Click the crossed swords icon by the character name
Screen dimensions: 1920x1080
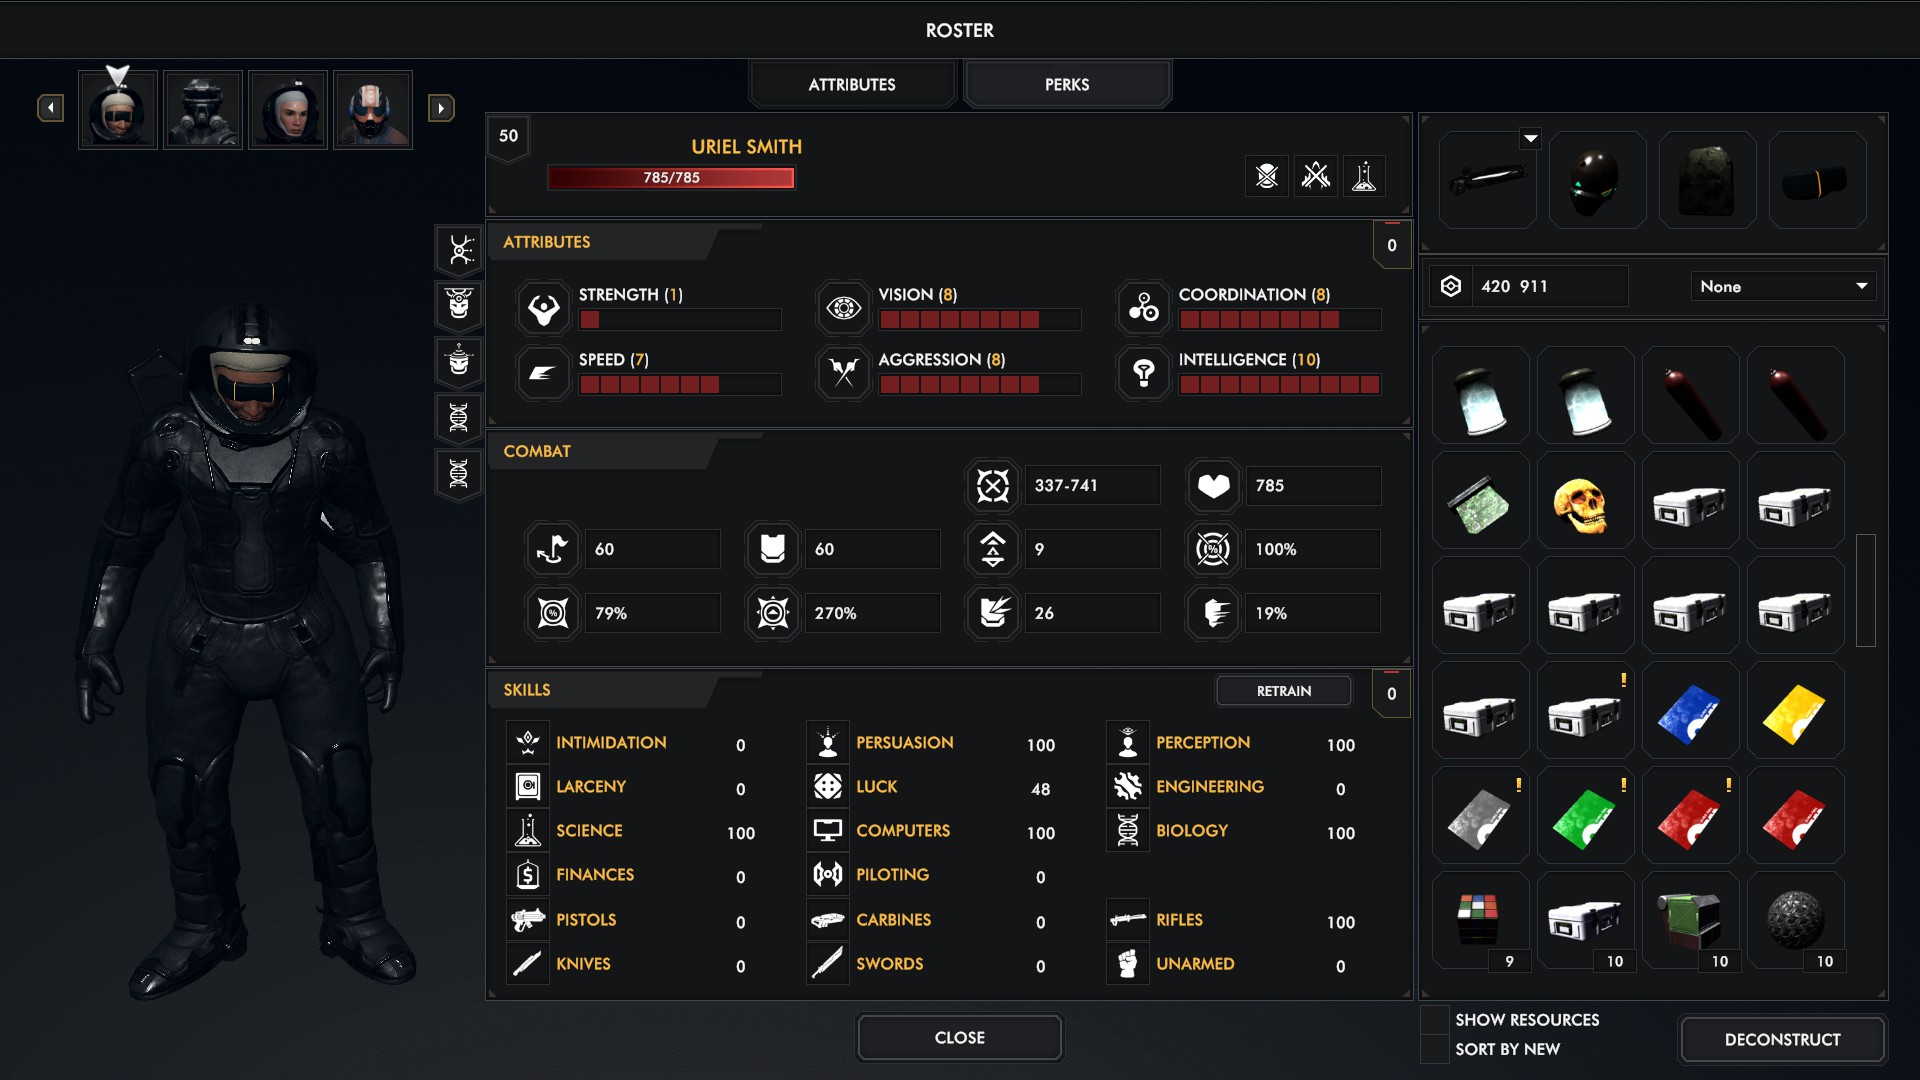pyautogui.click(x=1316, y=177)
